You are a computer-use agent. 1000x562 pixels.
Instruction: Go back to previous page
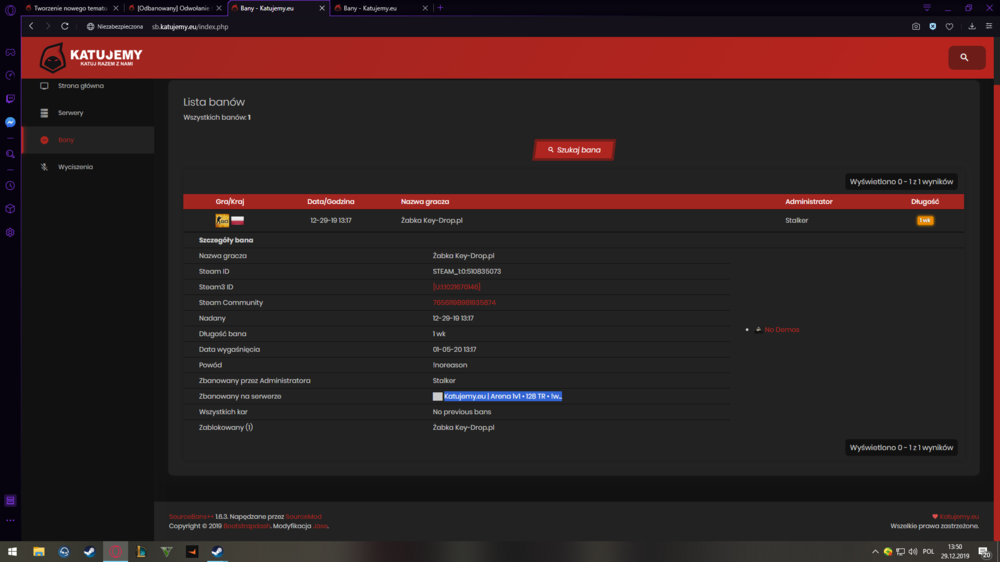click(31, 26)
